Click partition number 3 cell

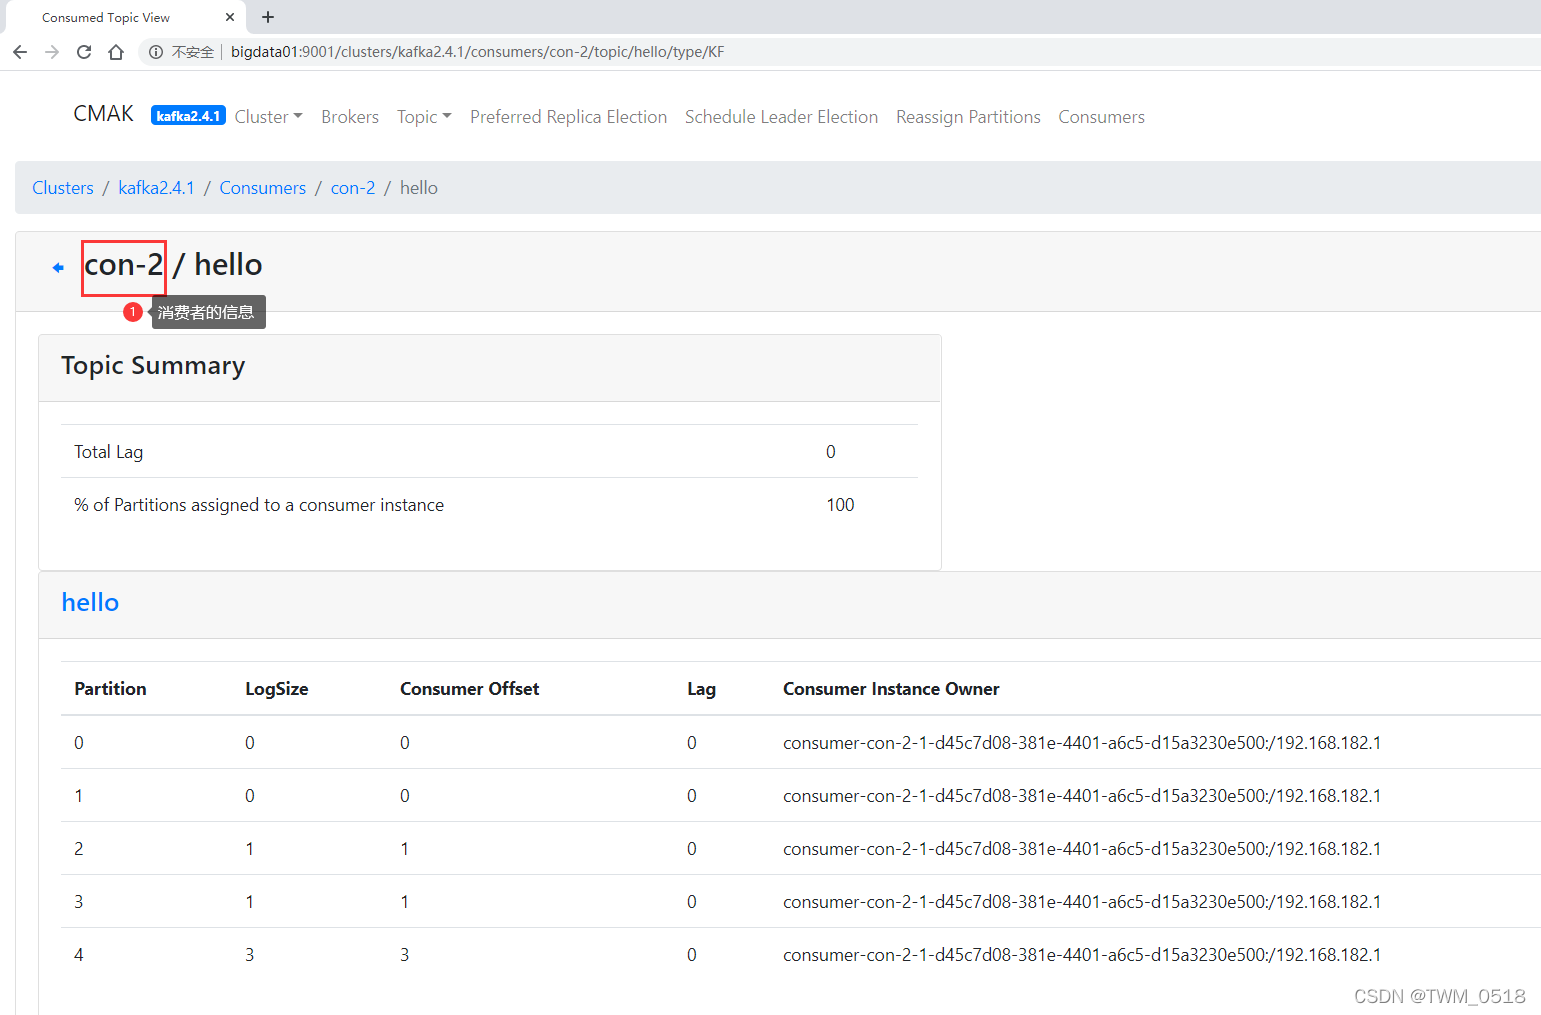(79, 902)
